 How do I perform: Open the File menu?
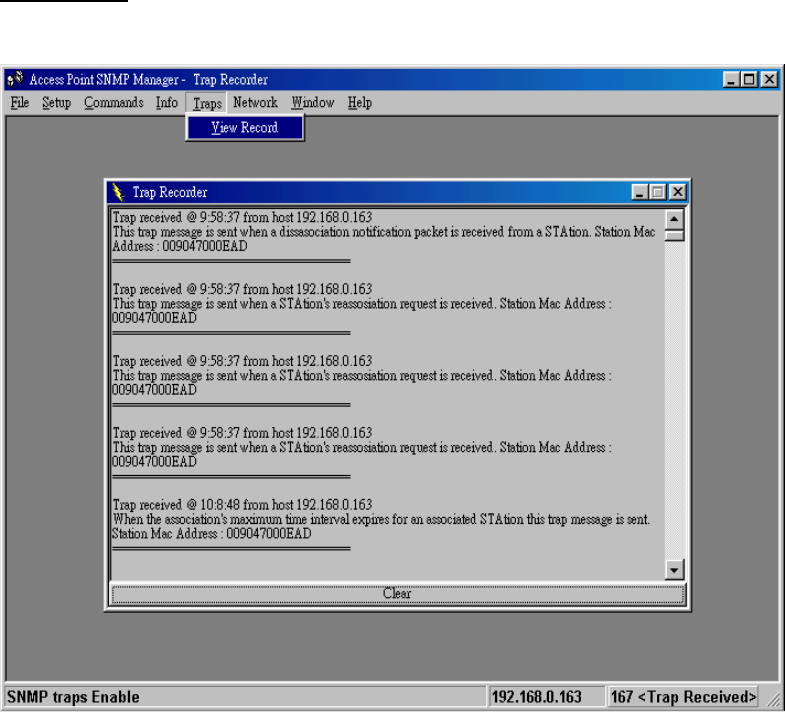click(x=20, y=103)
